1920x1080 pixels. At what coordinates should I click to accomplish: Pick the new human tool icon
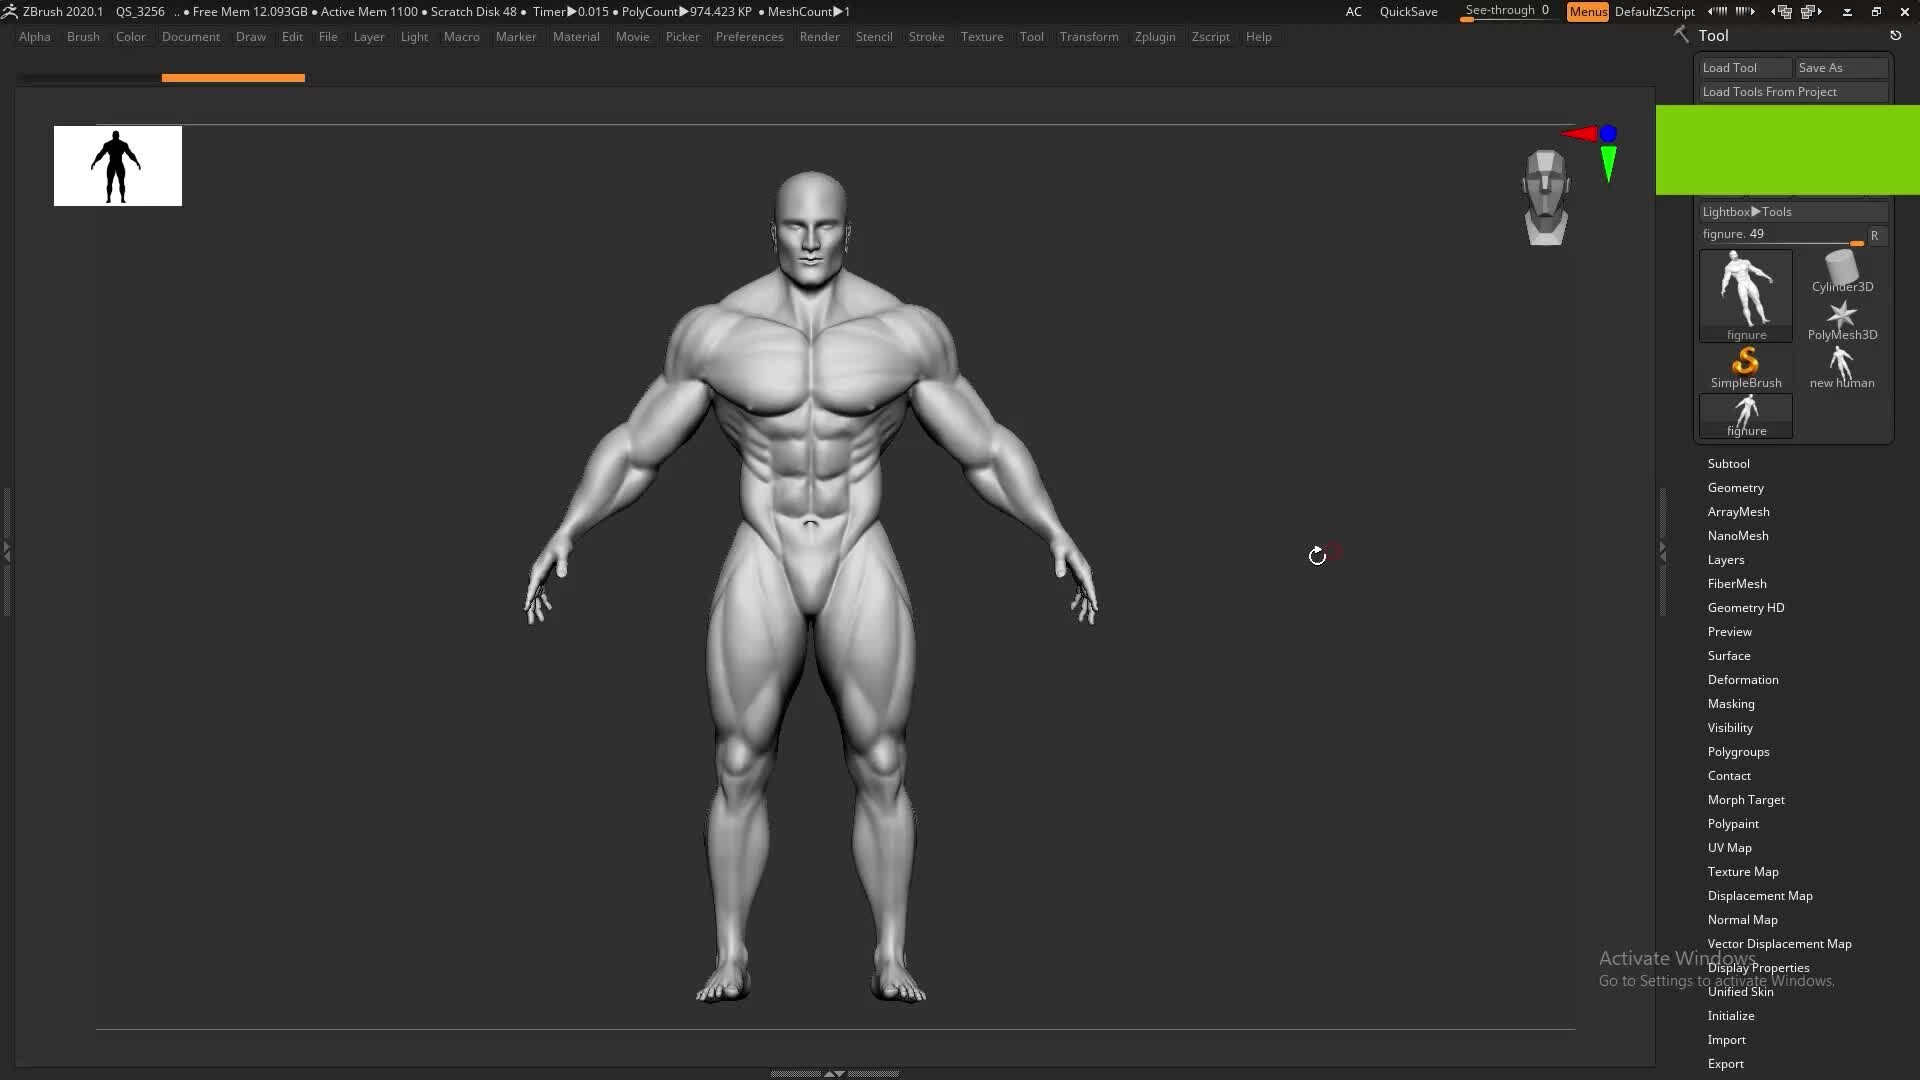point(1841,362)
